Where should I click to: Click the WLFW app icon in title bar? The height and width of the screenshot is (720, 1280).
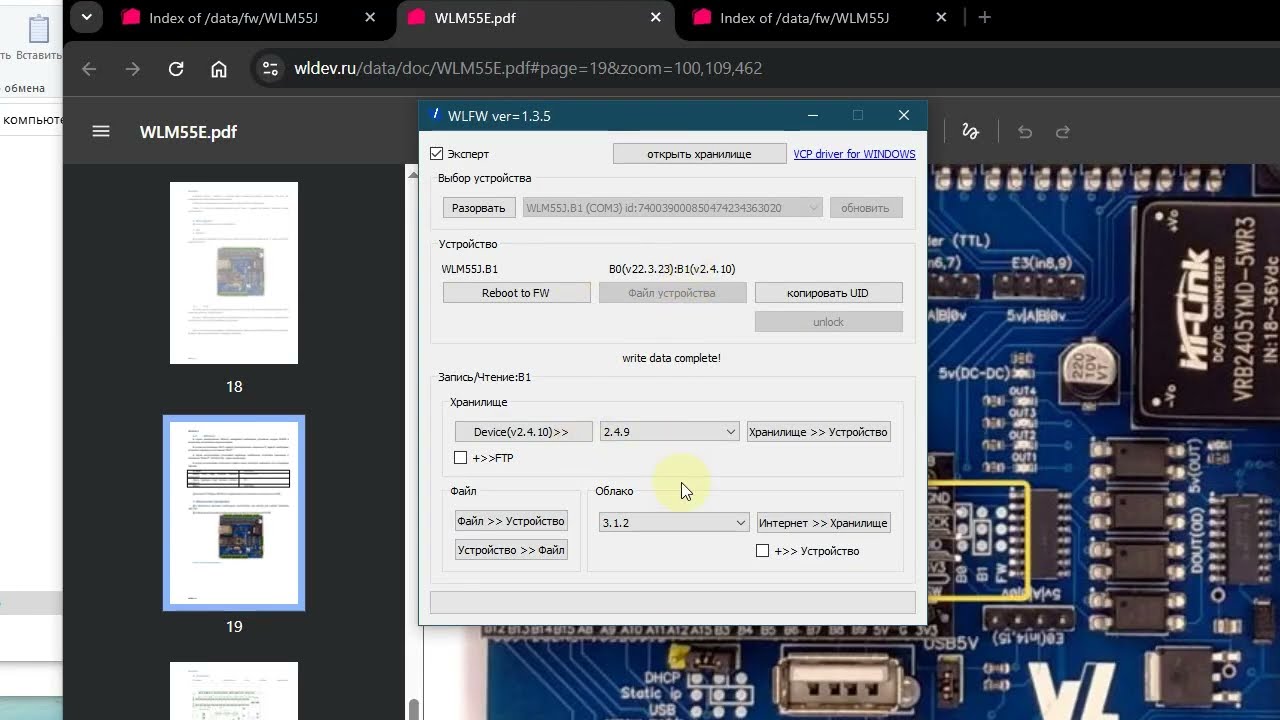click(435, 115)
